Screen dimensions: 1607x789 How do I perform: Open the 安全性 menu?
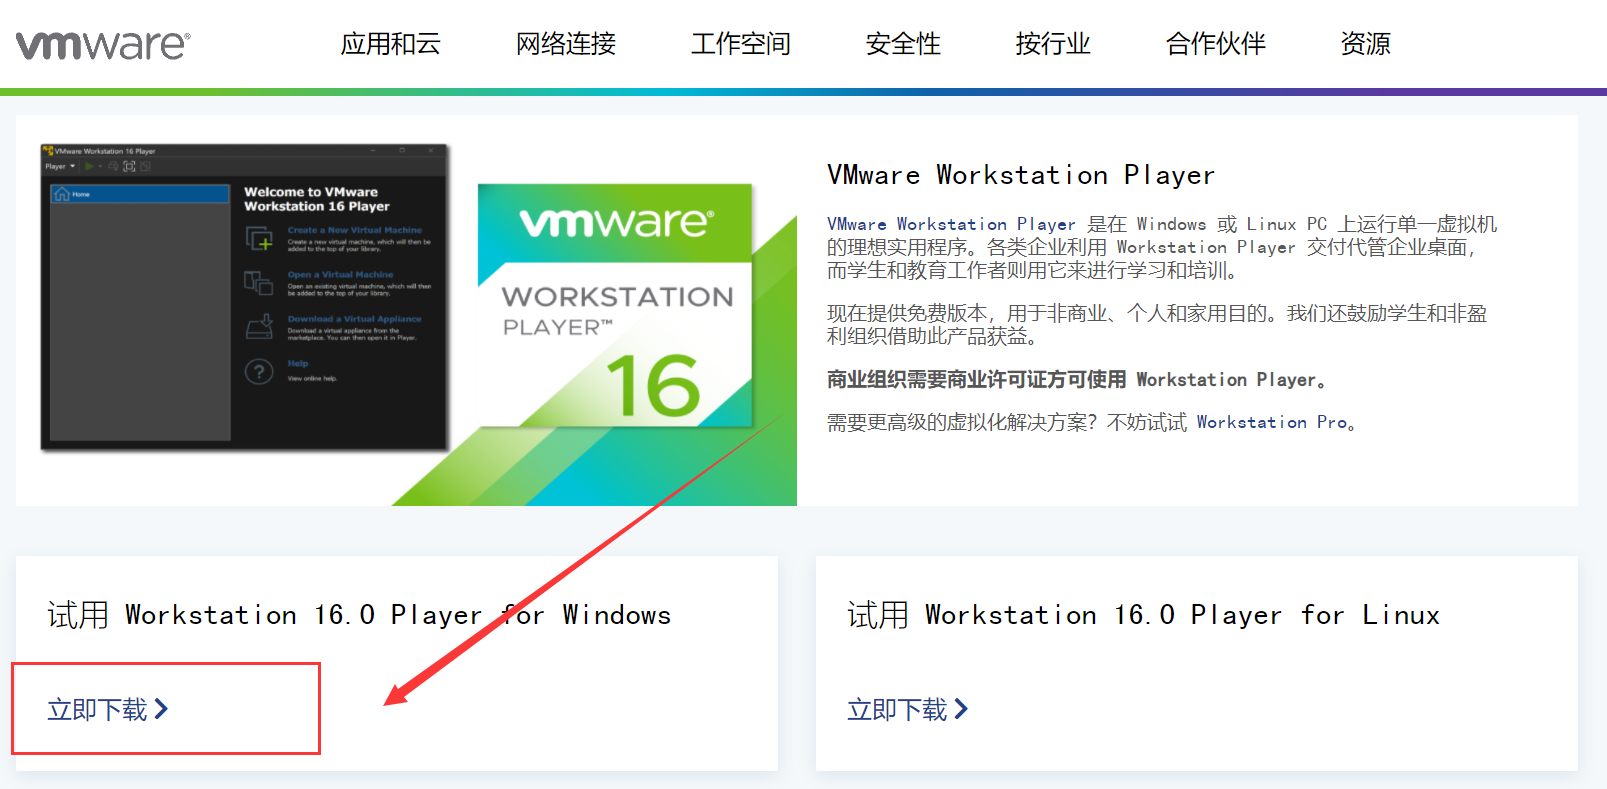[903, 44]
